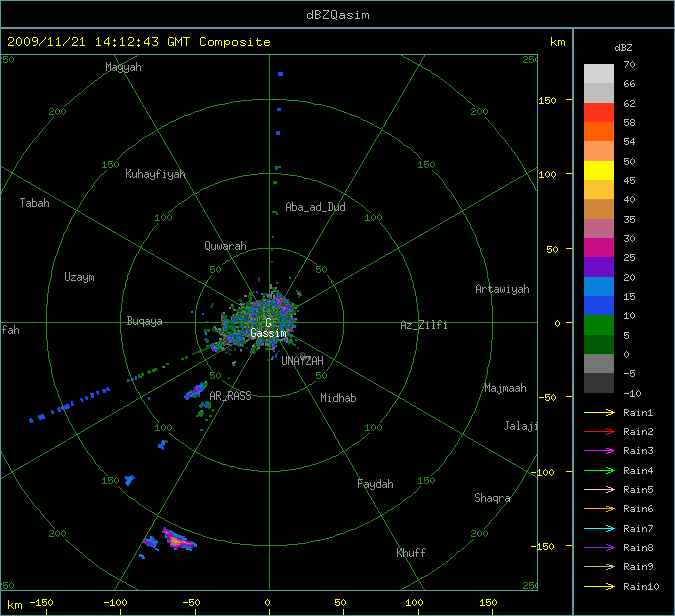Click the Buqaya location label
This screenshot has width=675, height=616.
pos(145,321)
